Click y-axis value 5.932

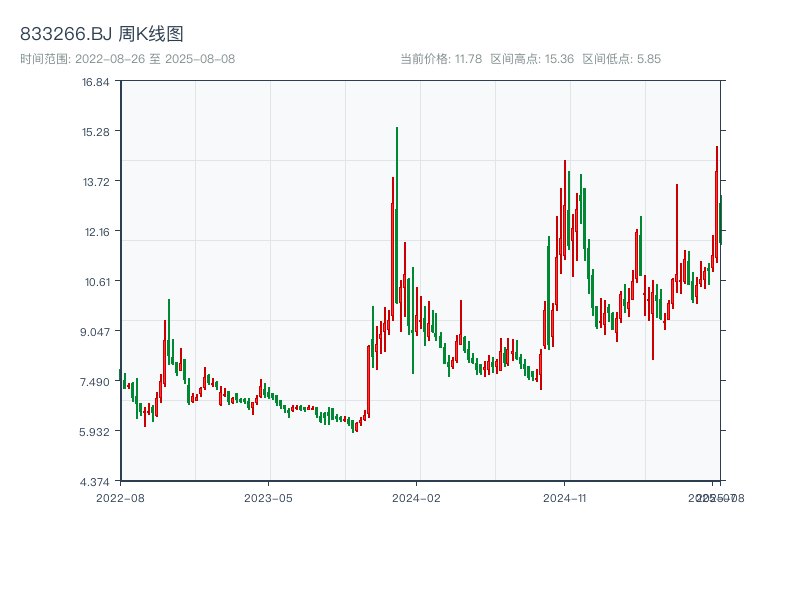94,432
